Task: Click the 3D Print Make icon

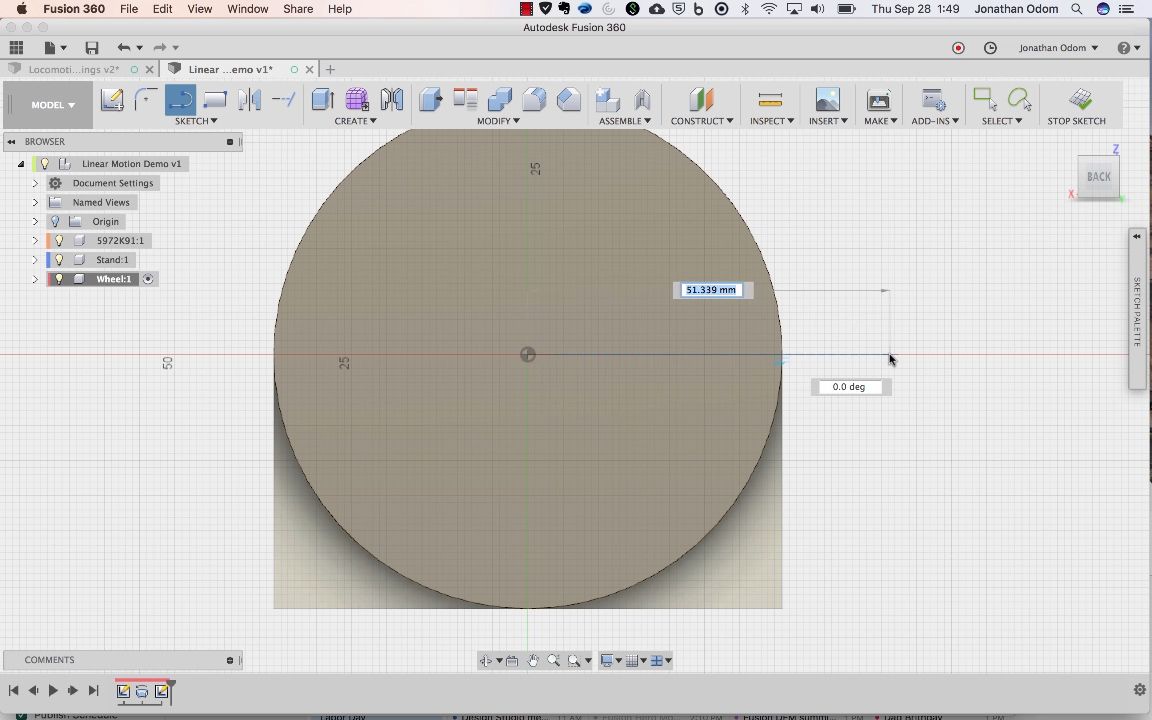Action: point(878,99)
